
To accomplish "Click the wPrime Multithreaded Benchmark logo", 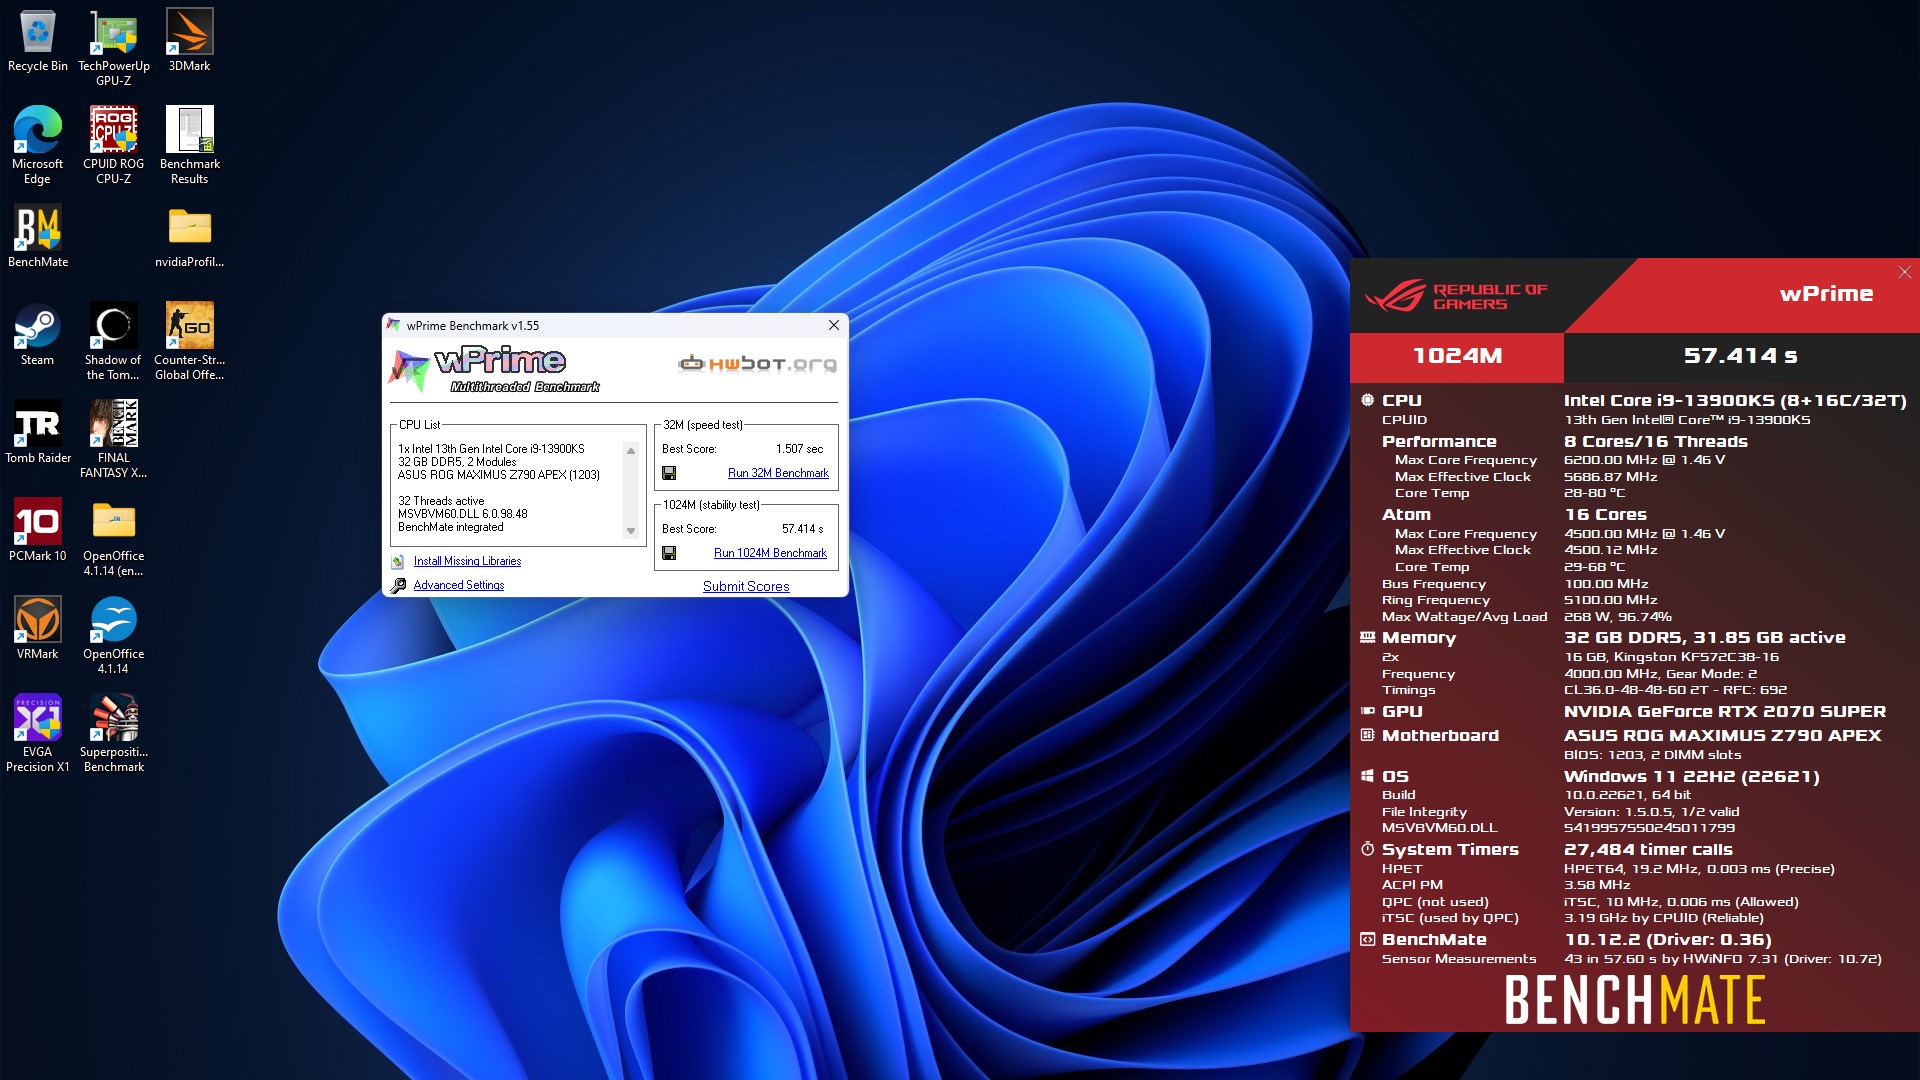I will coord(495,369).
